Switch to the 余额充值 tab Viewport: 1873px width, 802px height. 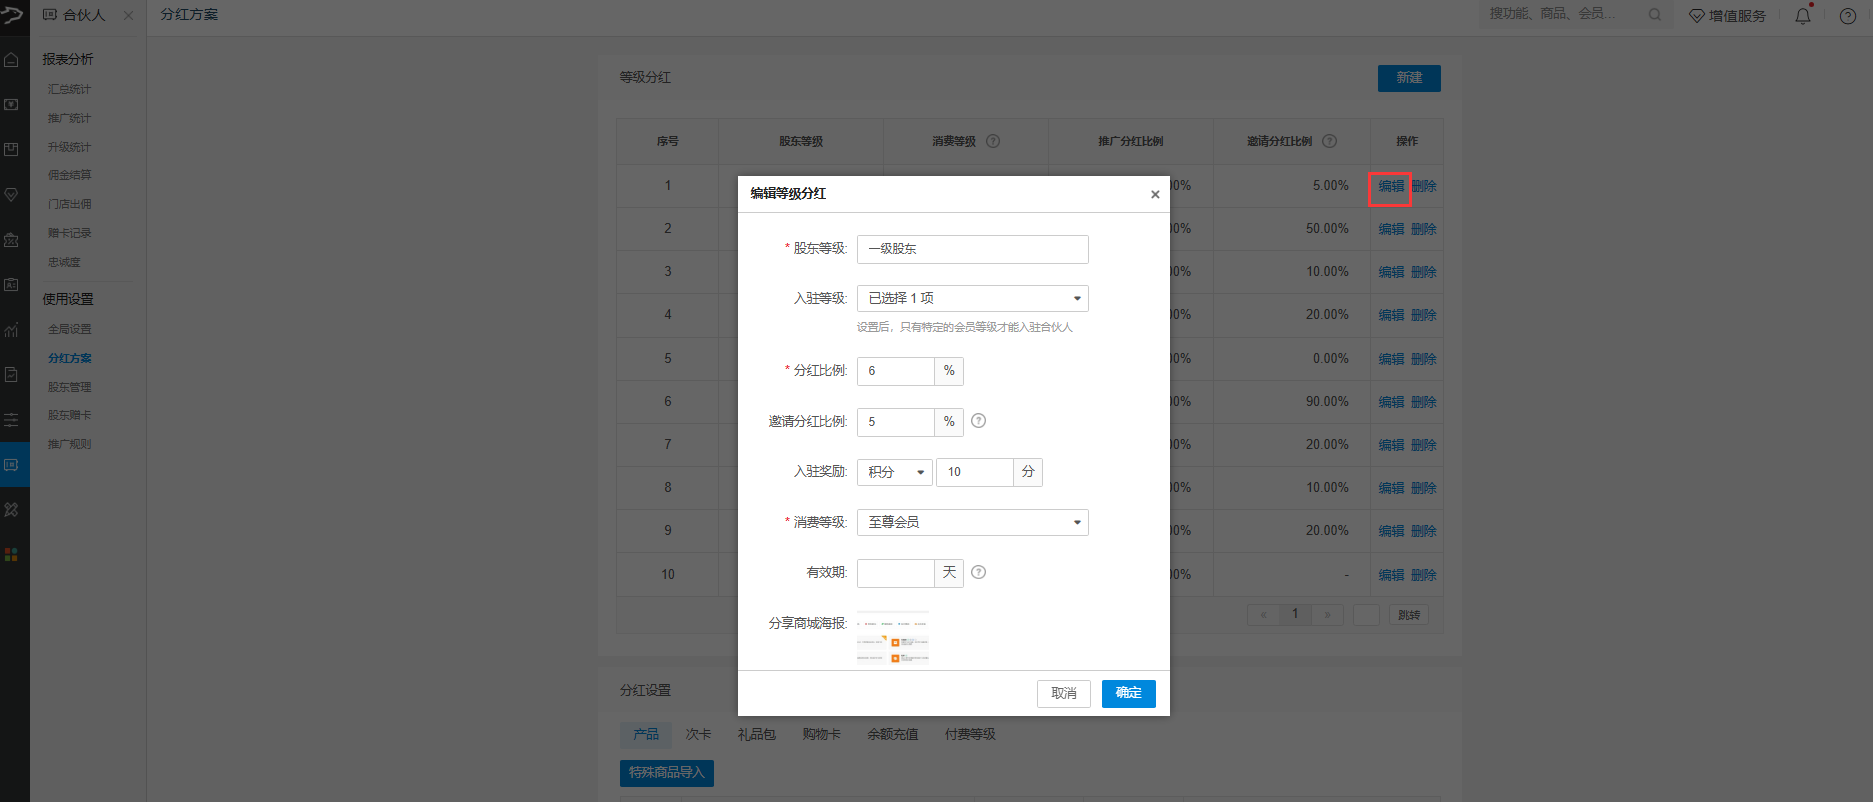[893, 735]
